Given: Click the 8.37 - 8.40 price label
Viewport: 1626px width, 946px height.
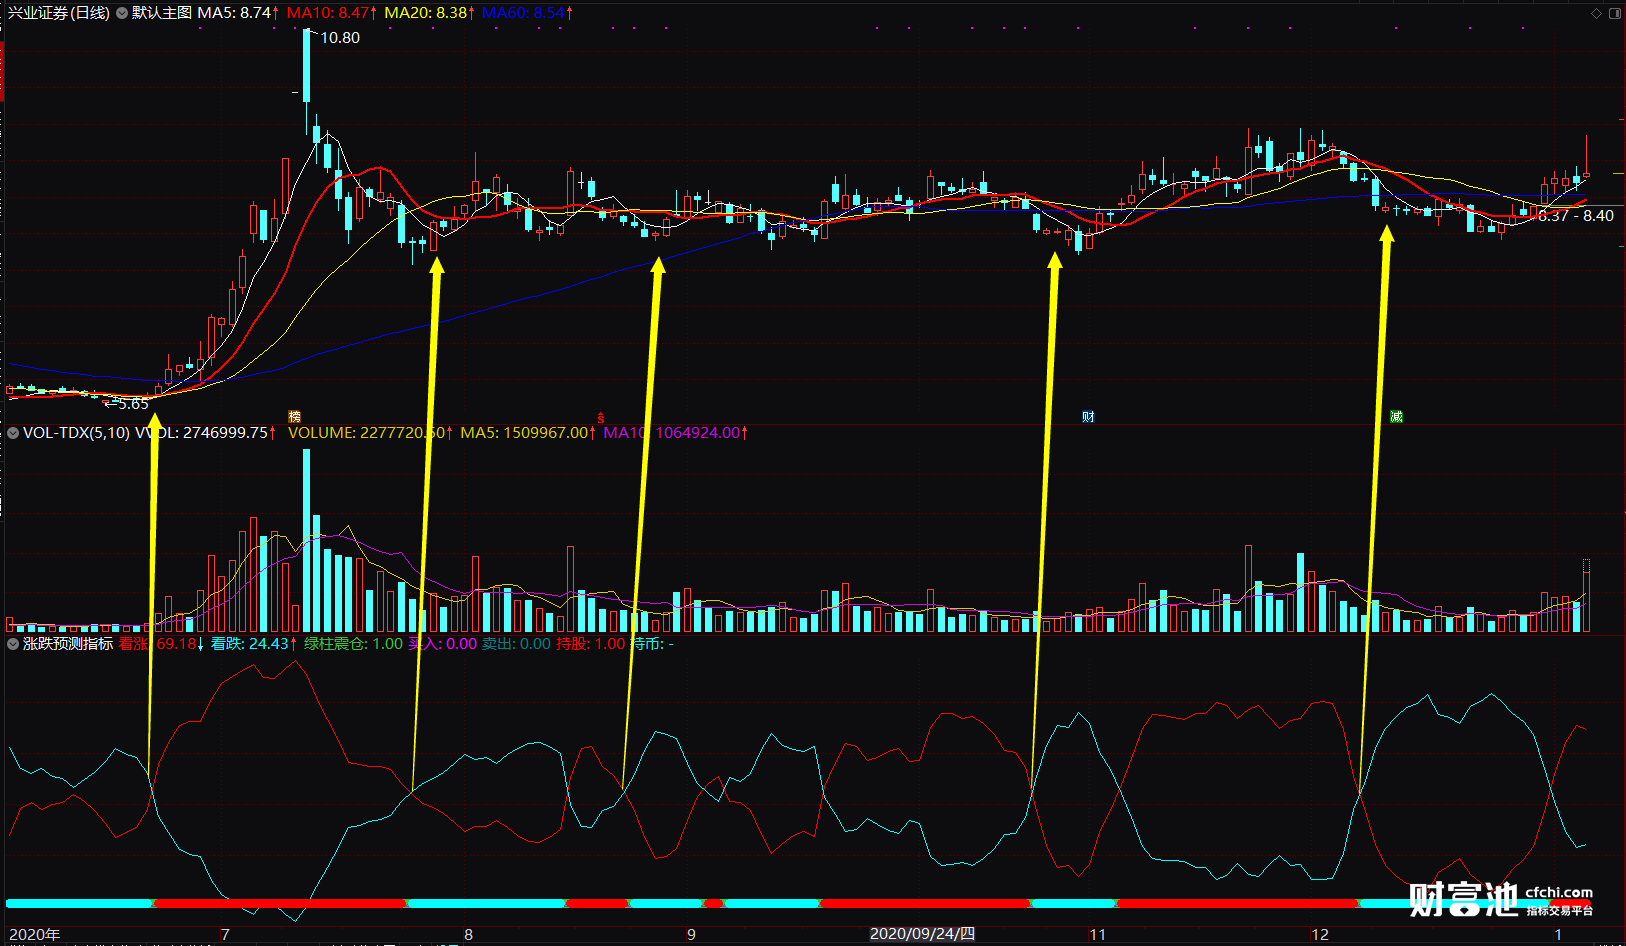Looking at the screenshot, I should coord(1575,216).
